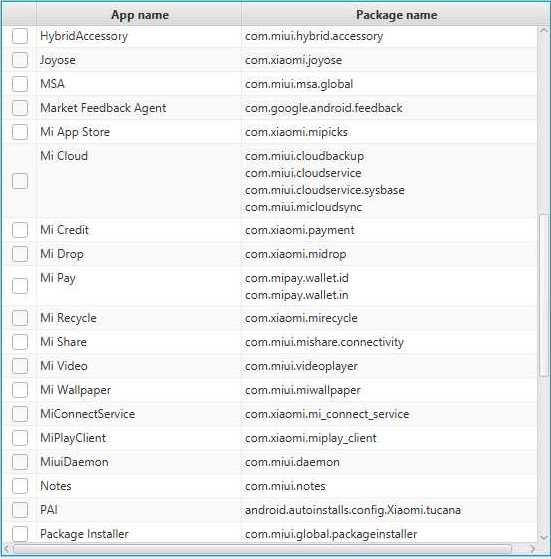Image resolution: width=551 pixels, height=559 pixels.
Task: Select package com.xiaomi.mi_connect_service
Action: coord(327,414)
